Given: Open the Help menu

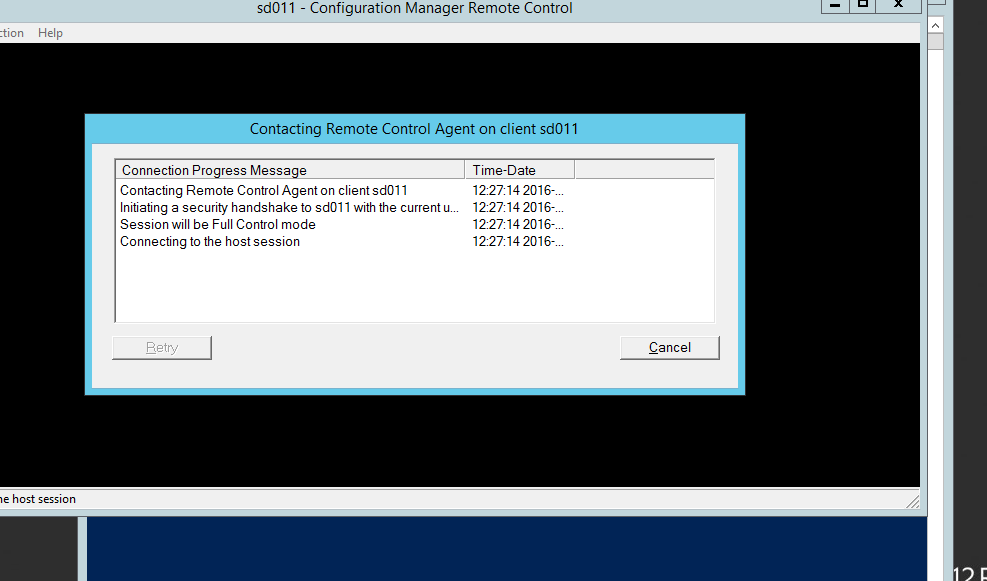Looking at the screenshot, I should pos(50,32).
